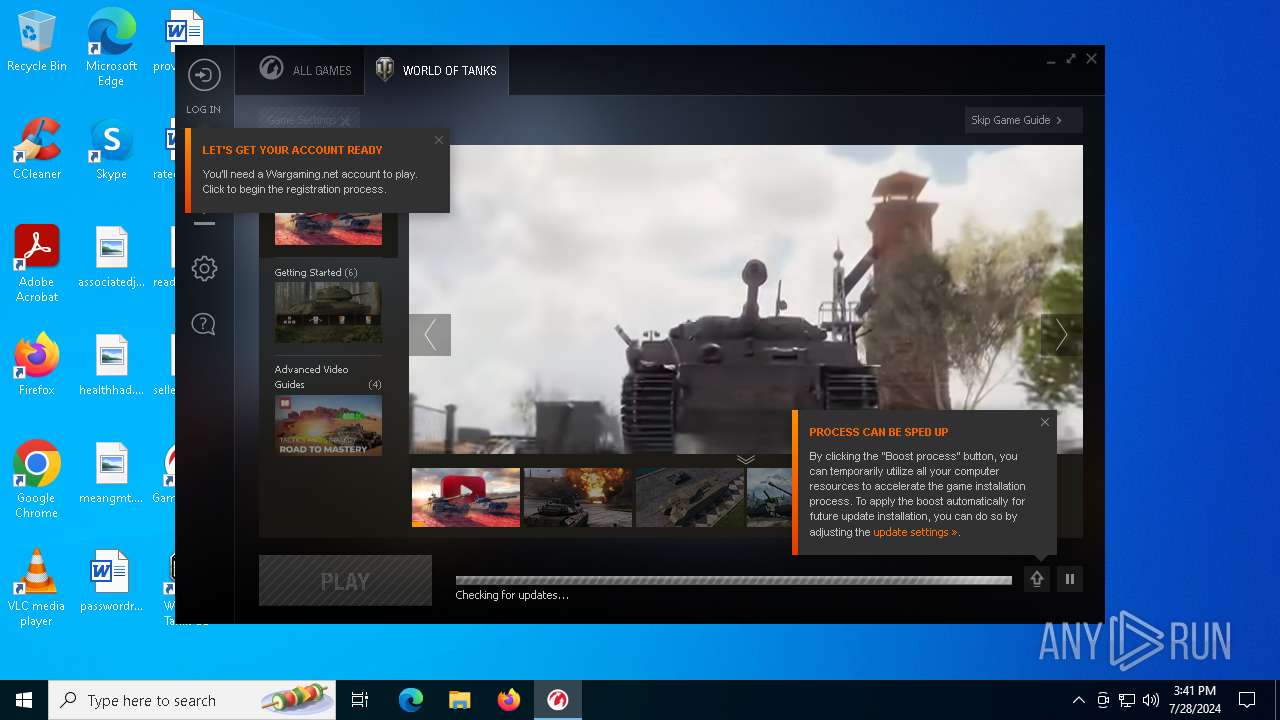
Task: Click Skip Game Guide button
Action: click(1024, 120)
